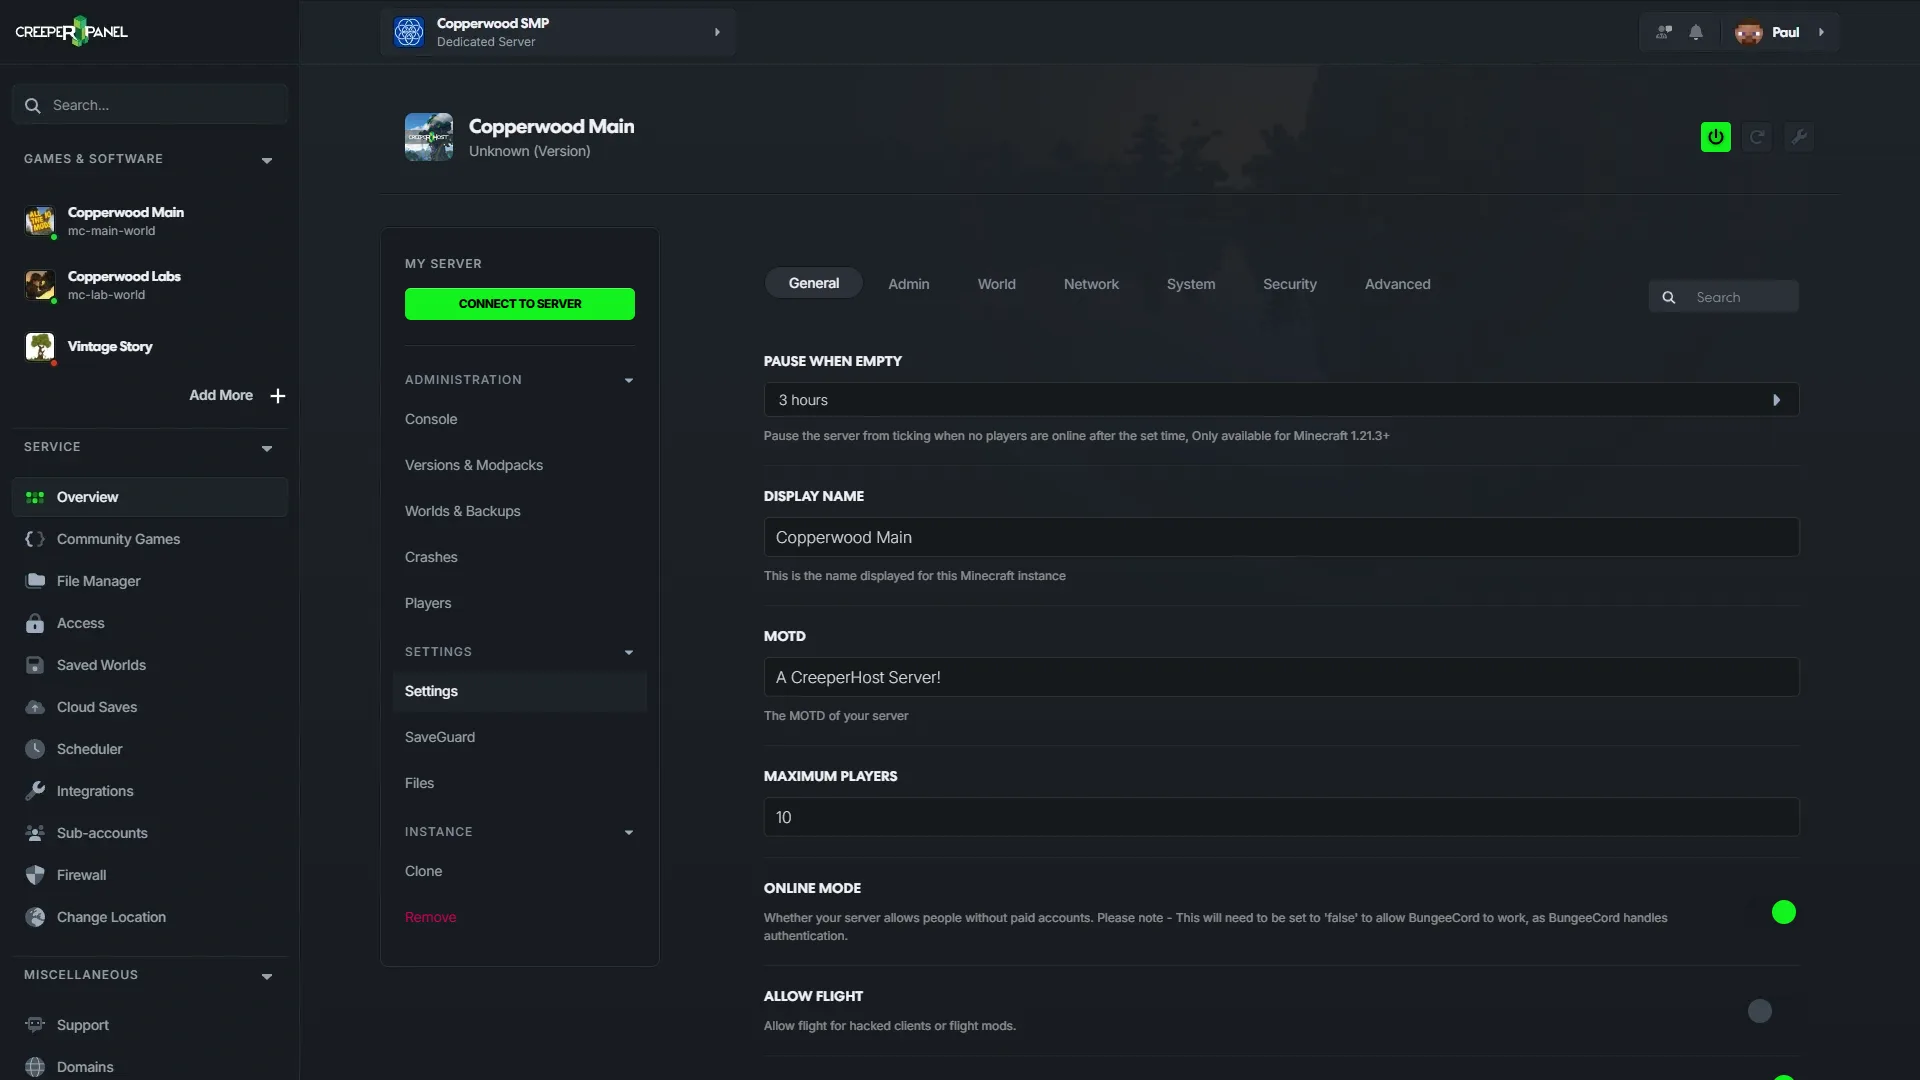The width and height of the screenshot is (1920, 1080).
Task: Click the users icon beside the bell
Action: coord(1664,32)
